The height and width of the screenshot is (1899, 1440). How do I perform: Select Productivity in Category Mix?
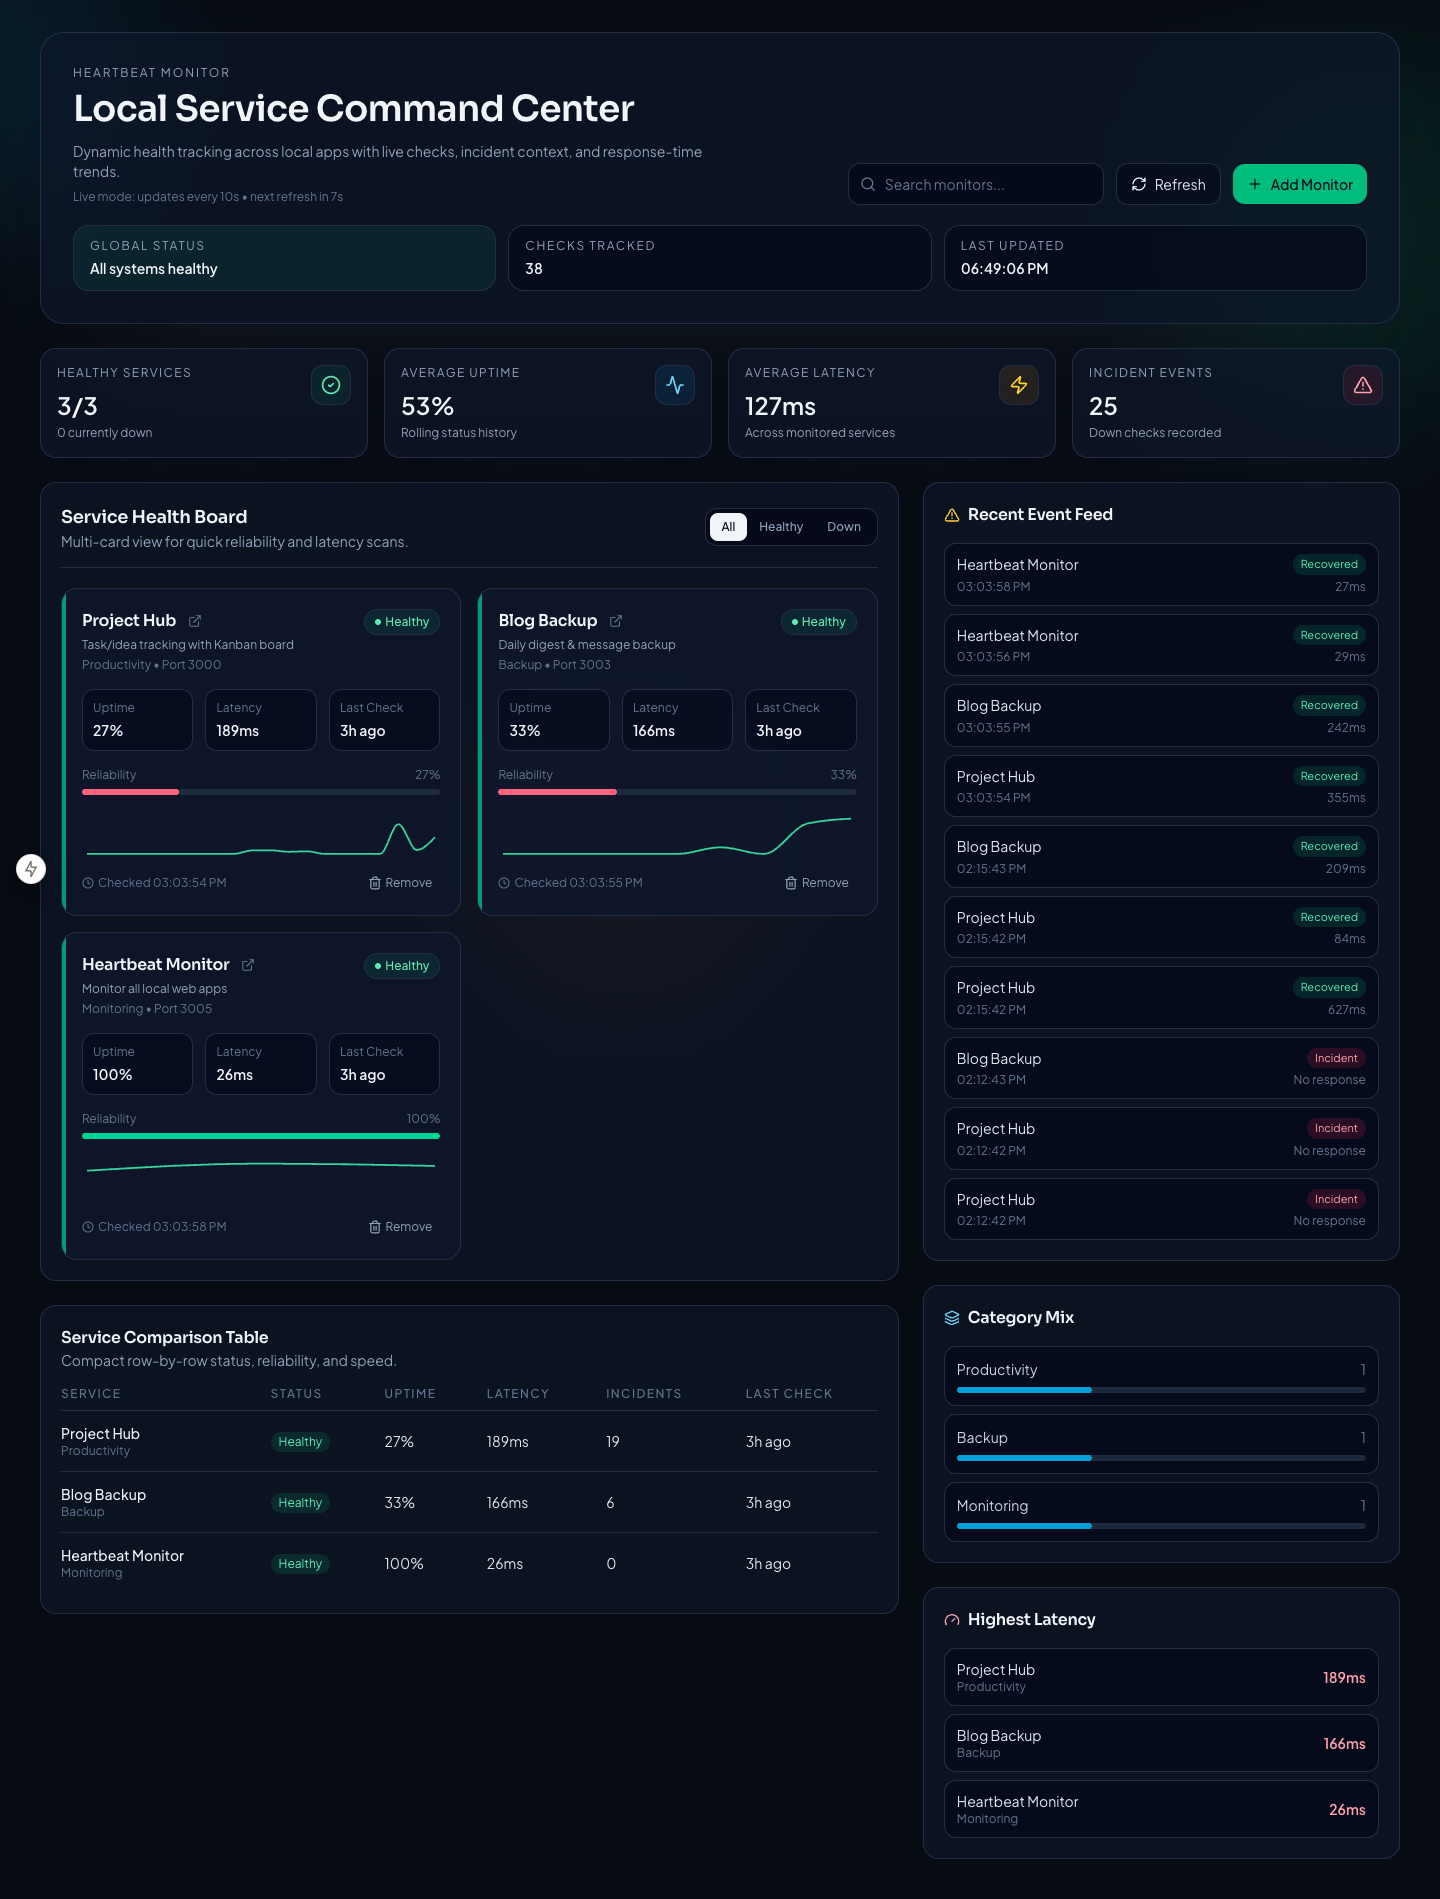(x=1160, y=1375)
